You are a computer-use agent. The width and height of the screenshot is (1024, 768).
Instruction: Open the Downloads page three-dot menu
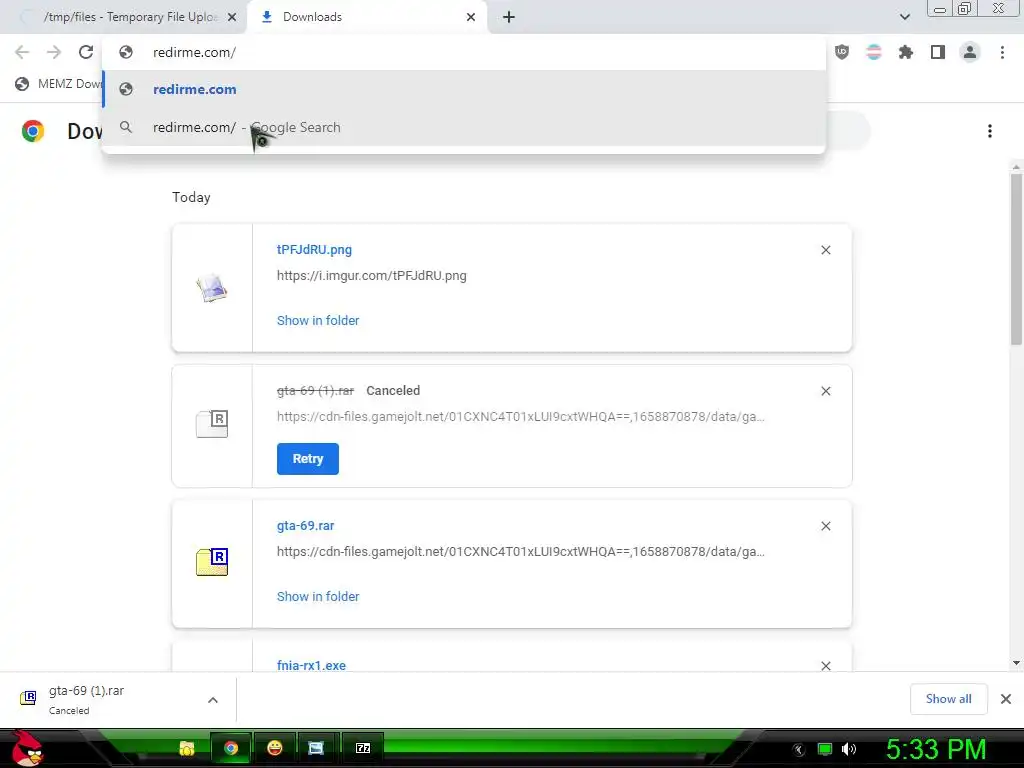tap(990, 131)
